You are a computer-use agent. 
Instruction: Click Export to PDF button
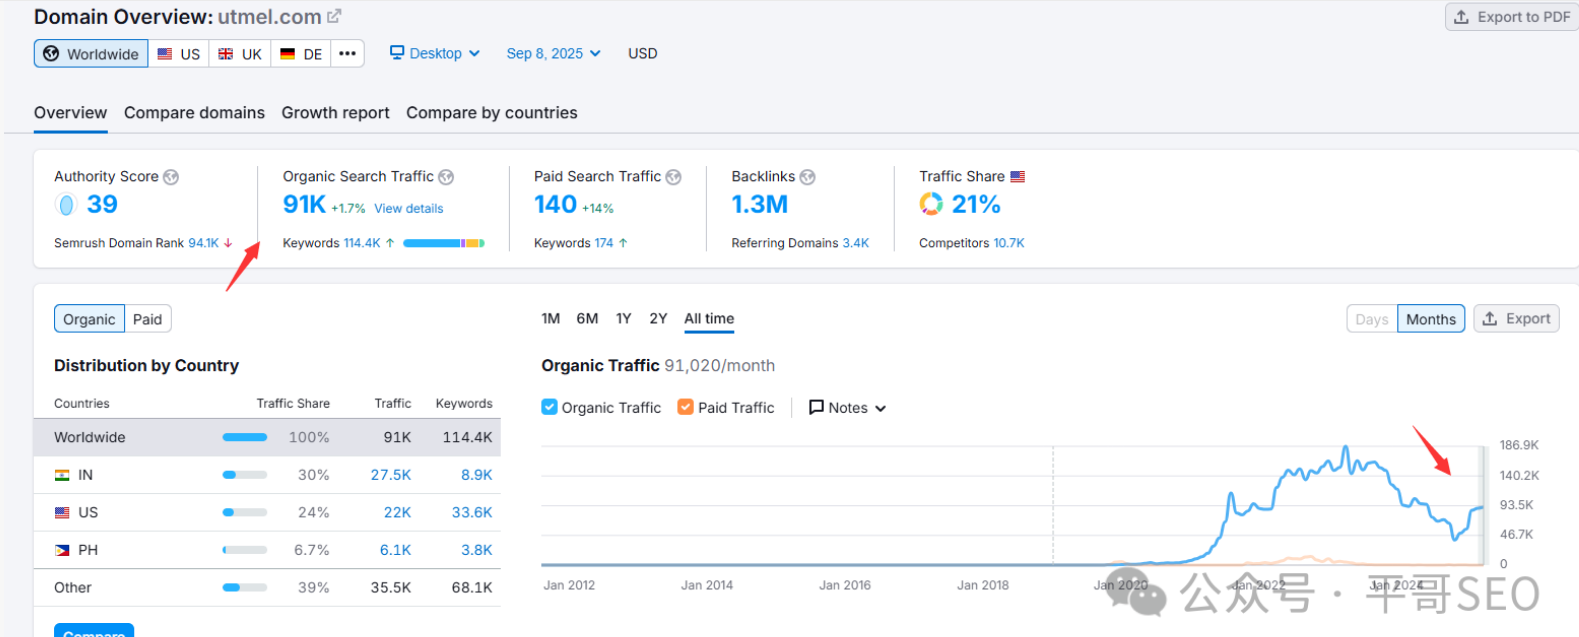coord(1511,17)
